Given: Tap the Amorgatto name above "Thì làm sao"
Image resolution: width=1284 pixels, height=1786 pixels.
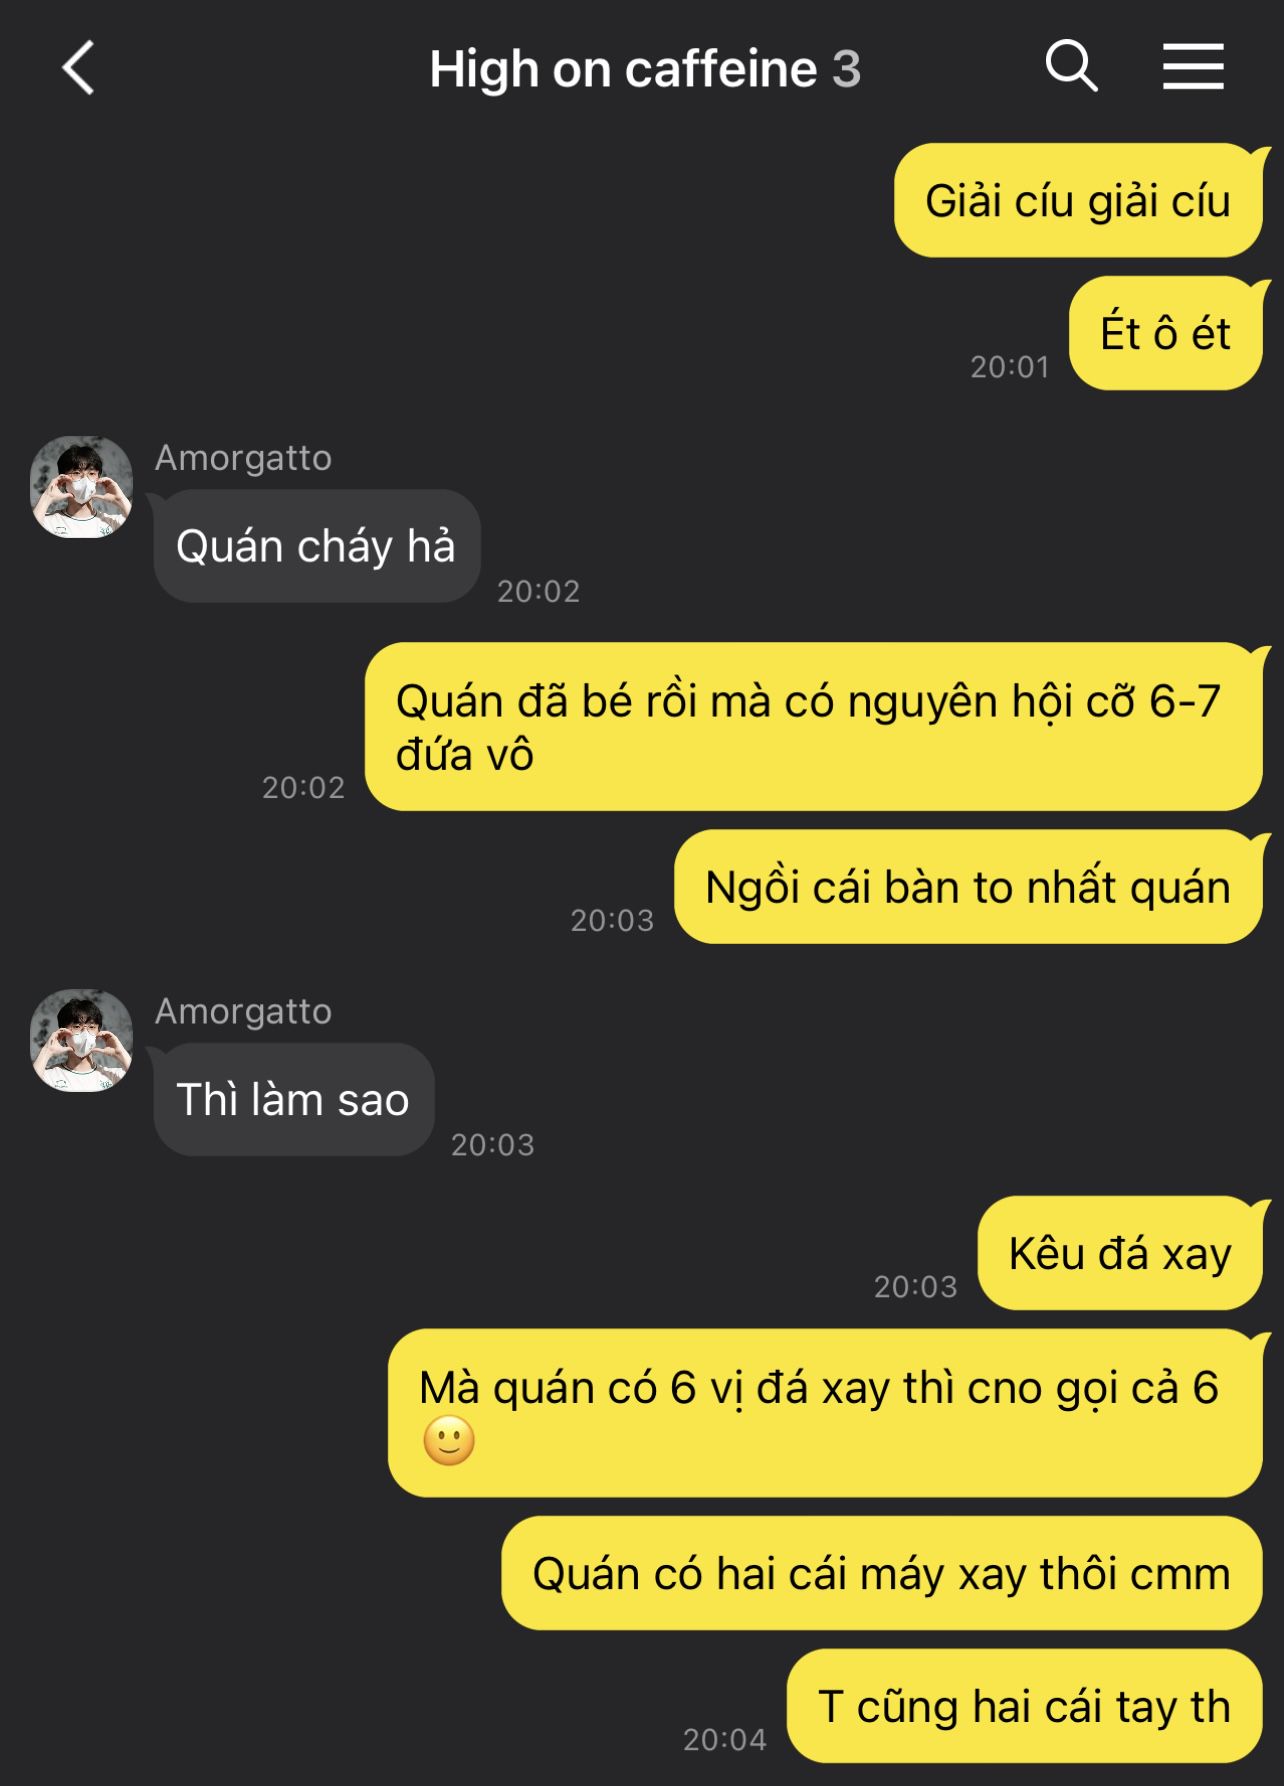Looking at the screenshot, I should pyautogui.click(x=243, y=1011).
